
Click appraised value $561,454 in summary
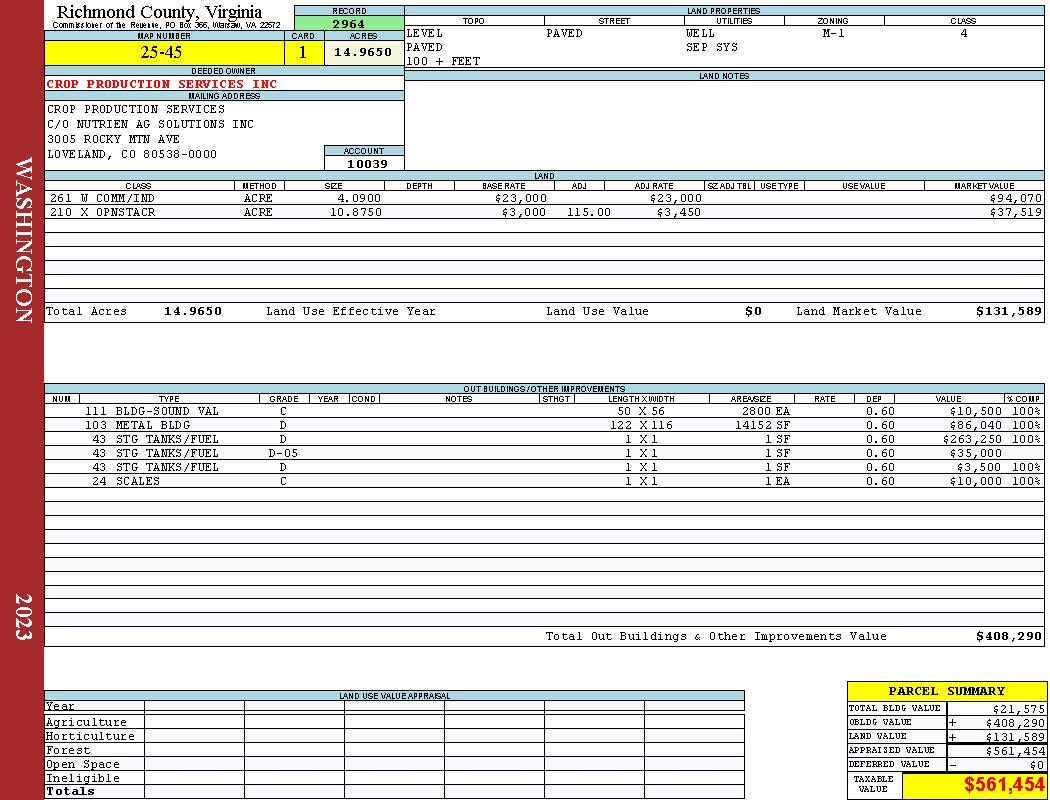tap(1015, 751)
